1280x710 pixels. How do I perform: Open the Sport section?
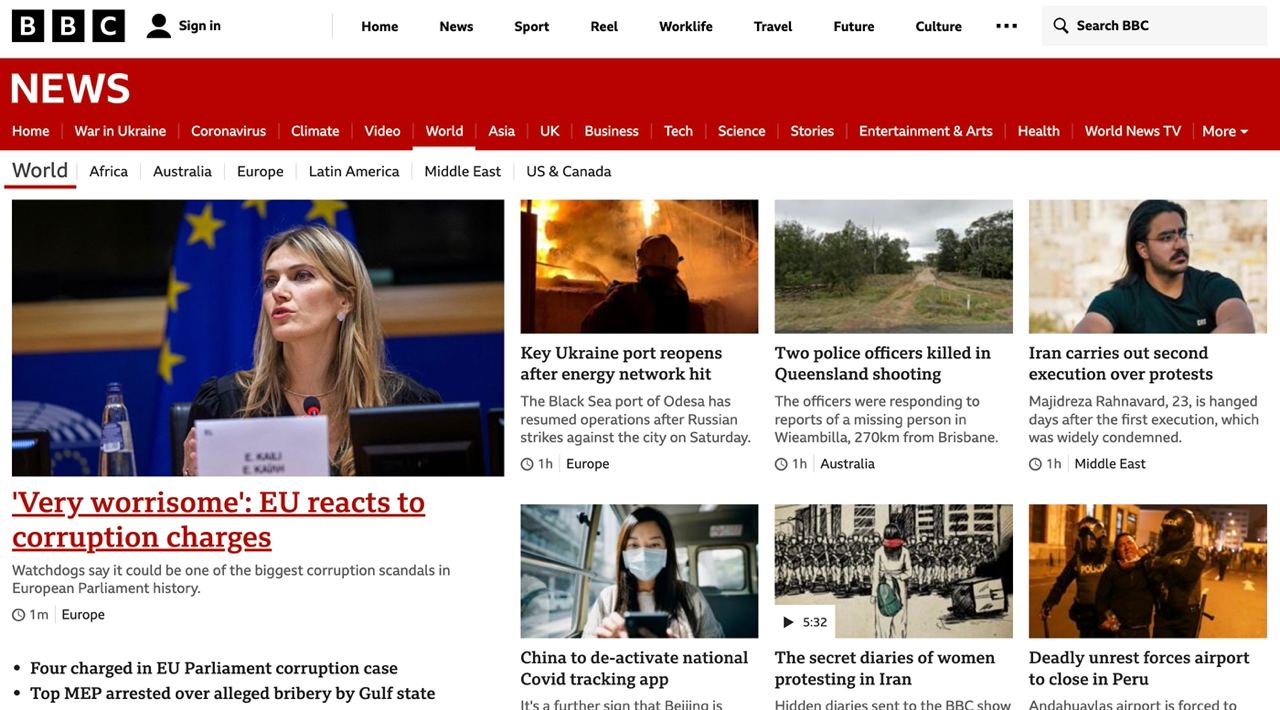point(531,26)
